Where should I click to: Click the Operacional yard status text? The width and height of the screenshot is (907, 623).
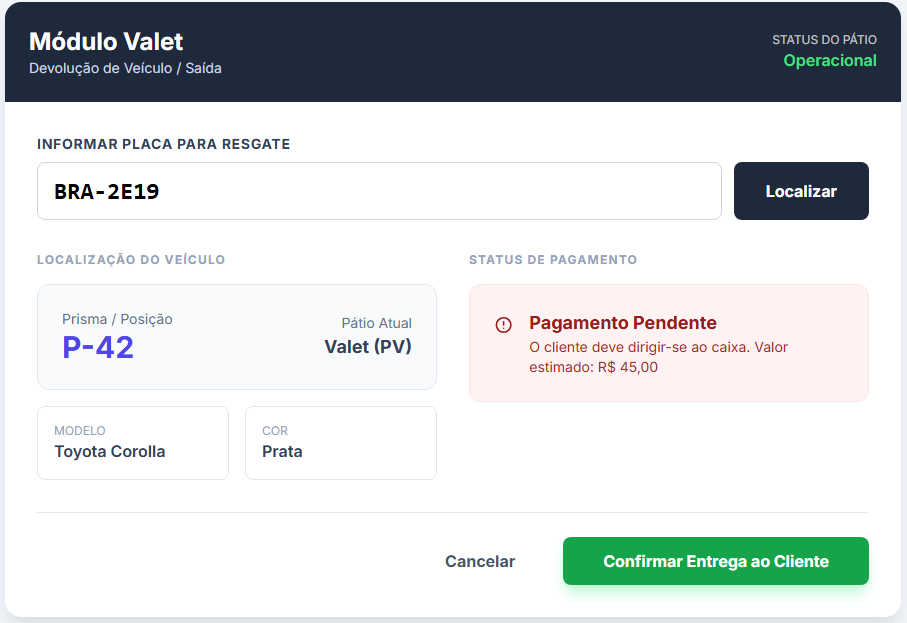pos(829,61)
